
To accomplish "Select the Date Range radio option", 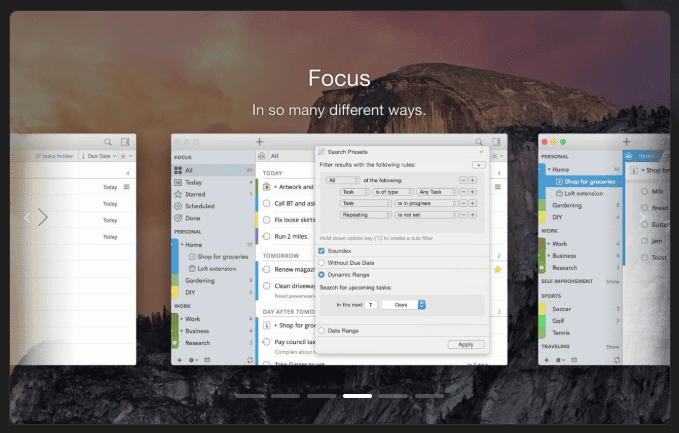I will (x=321, y=330).
